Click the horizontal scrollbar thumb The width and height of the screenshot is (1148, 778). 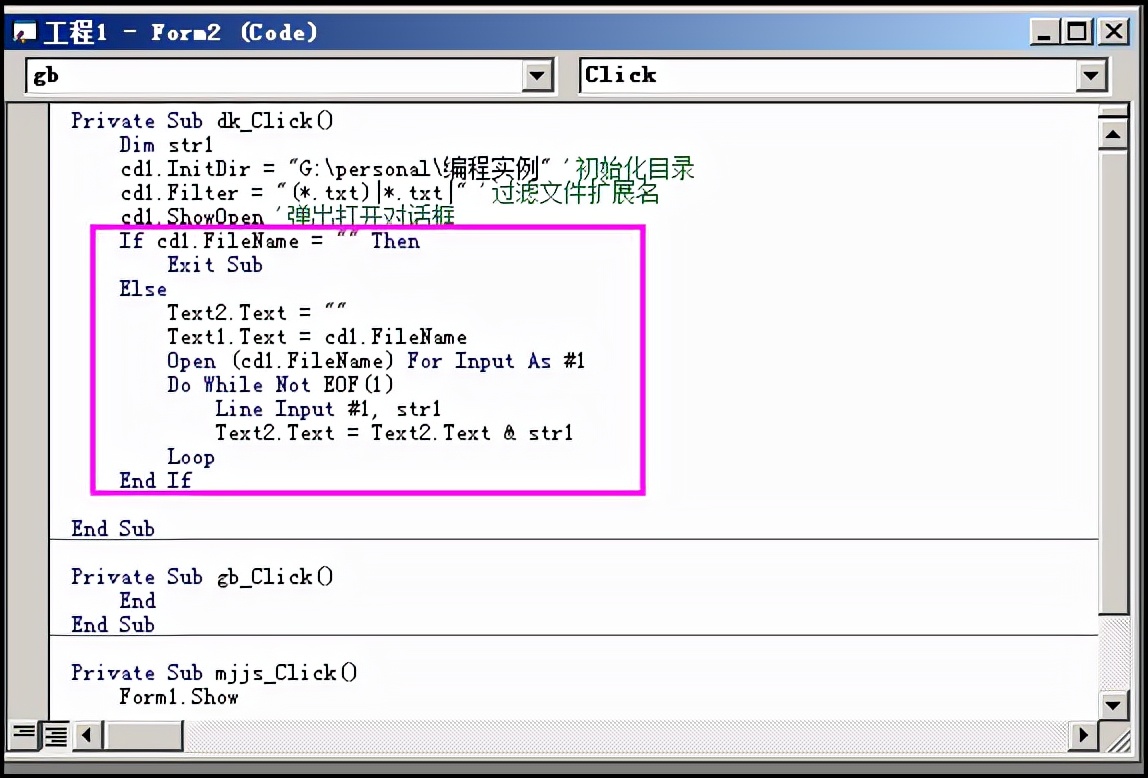143,735
